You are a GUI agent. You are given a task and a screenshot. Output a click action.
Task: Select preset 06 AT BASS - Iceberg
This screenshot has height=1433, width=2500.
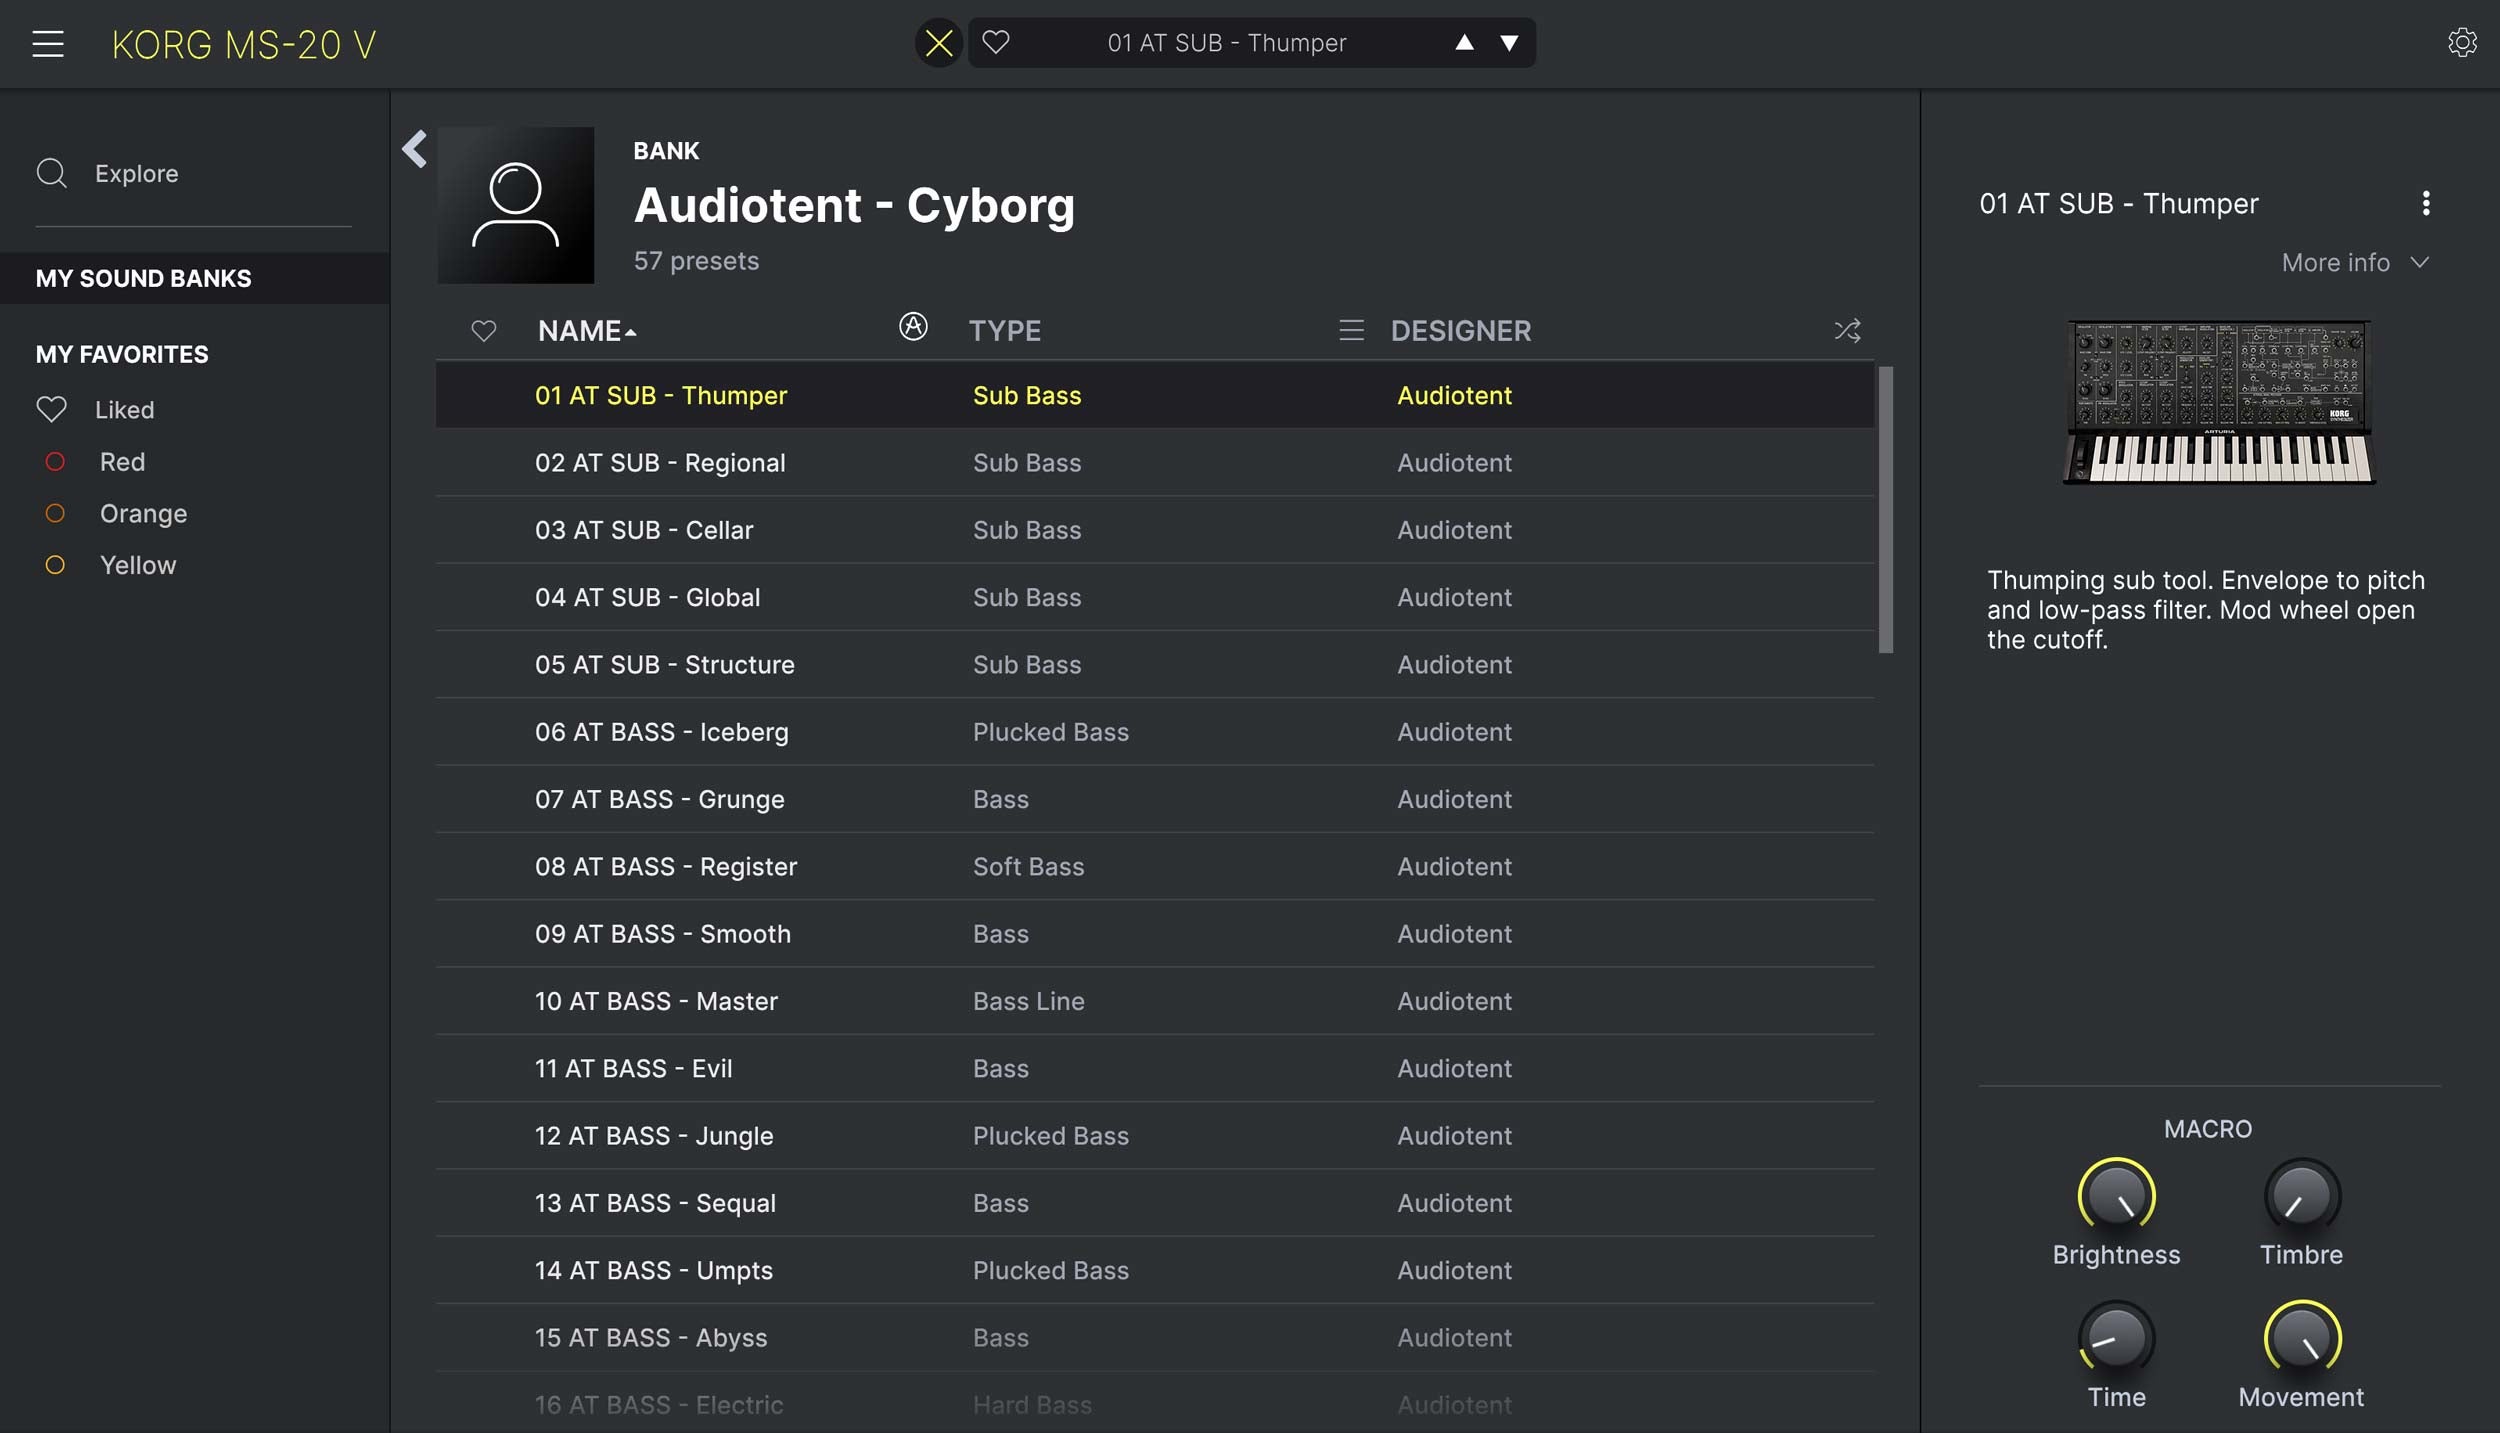point(661,732)
